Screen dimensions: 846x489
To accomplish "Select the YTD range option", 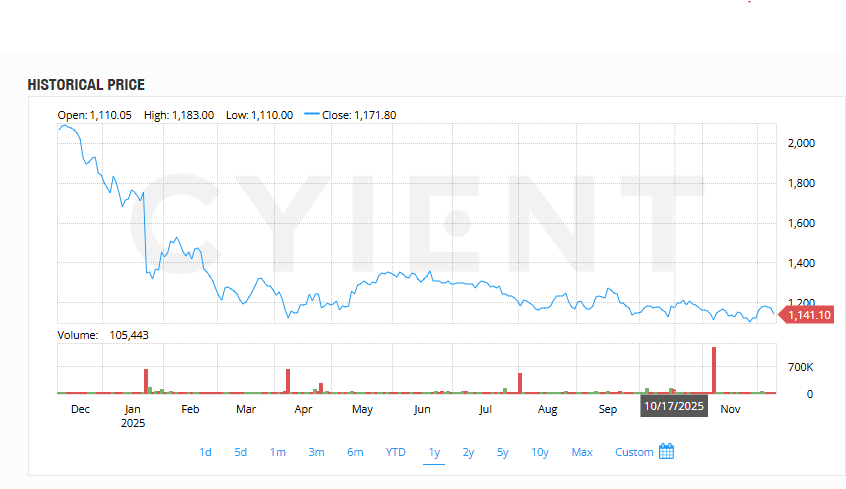I will (x=396, y=452).
